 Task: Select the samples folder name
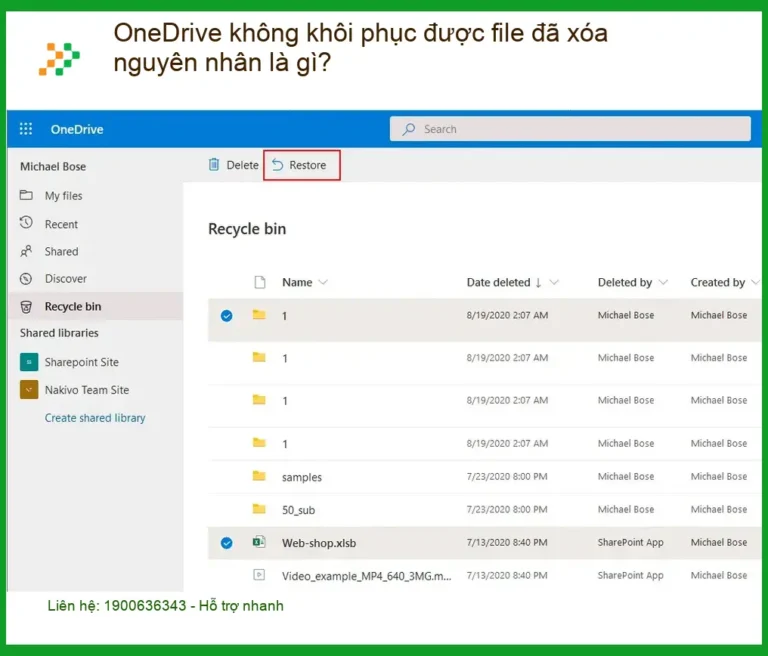(x=302, y=477)
